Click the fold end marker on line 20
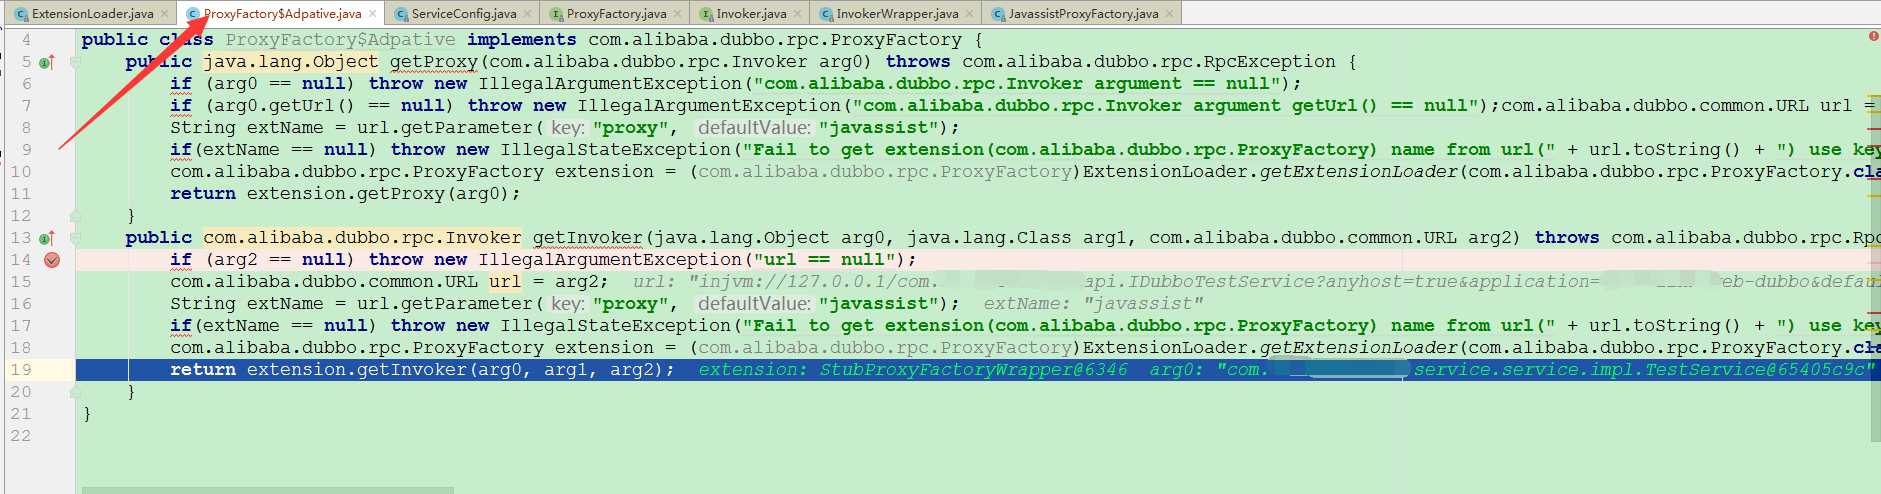The height and width of the screenshot is (494, 1881). coord(76,392)
